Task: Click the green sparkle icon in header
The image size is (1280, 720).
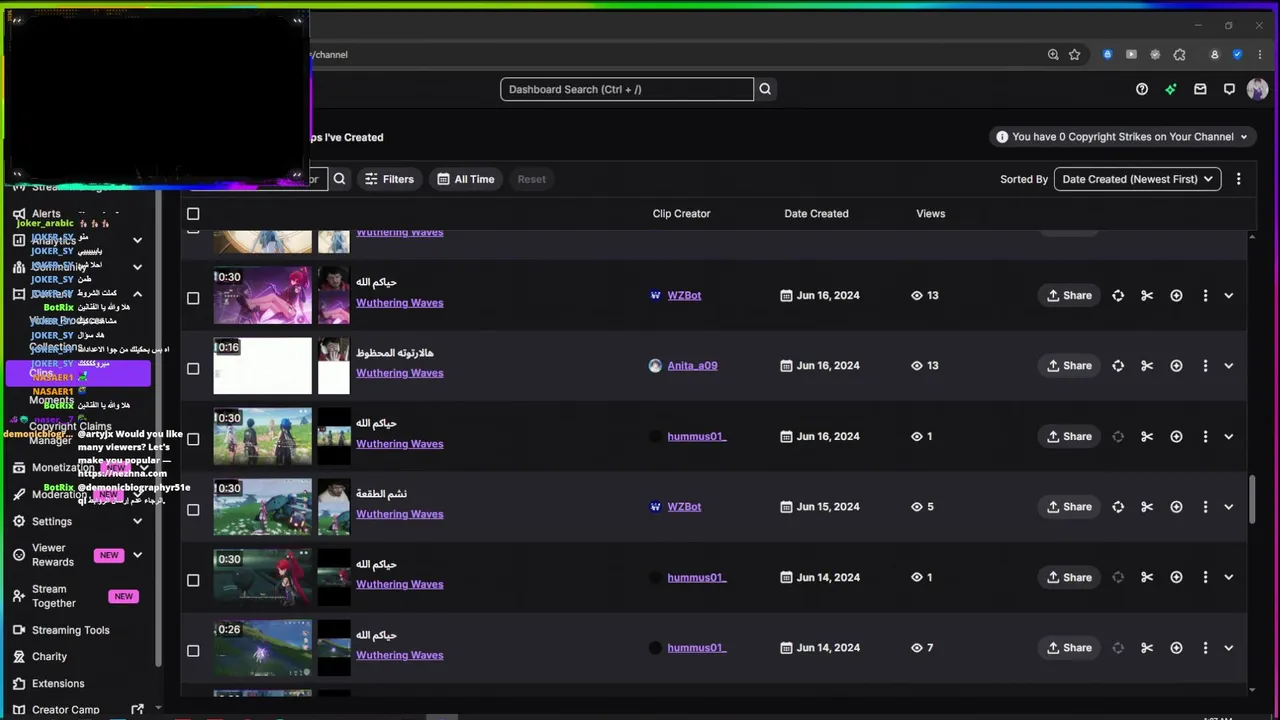Action: (x=1171, y=89)
